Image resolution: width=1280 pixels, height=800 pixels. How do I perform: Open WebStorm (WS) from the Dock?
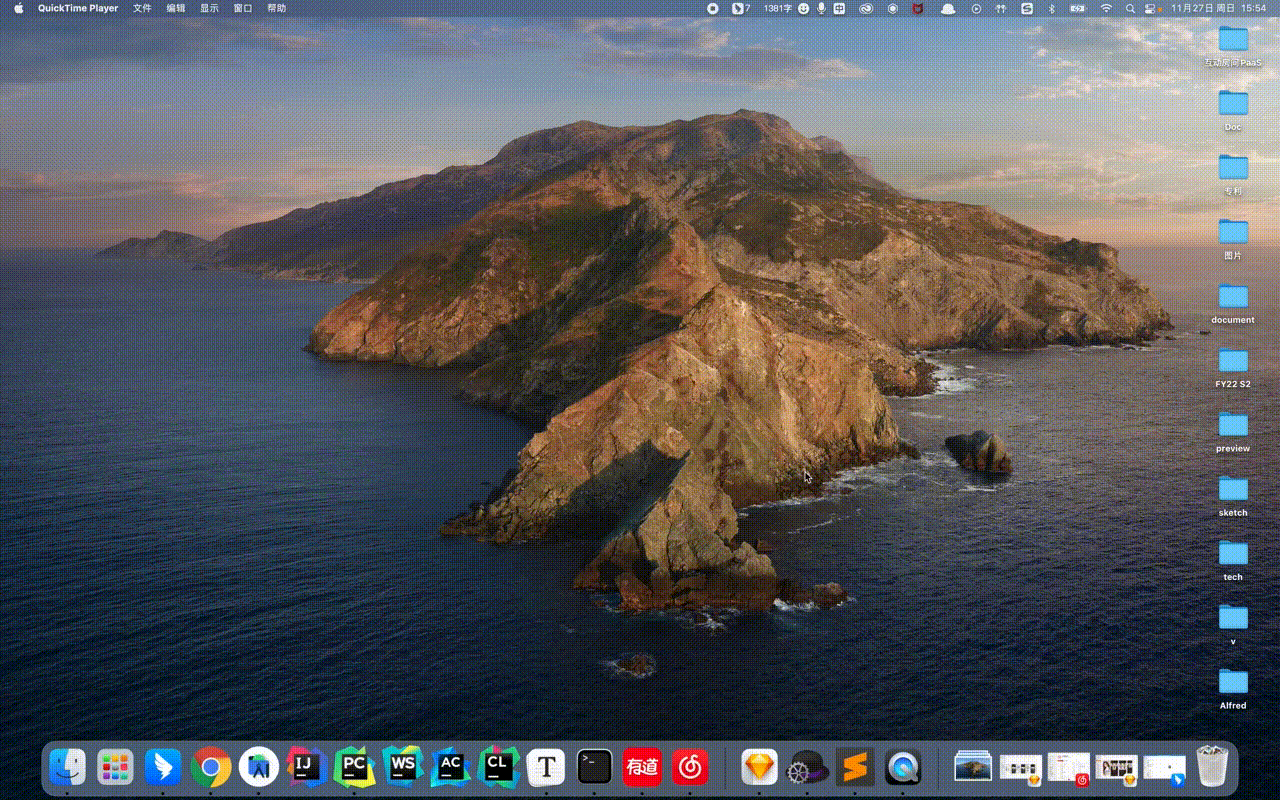[403, 767]
